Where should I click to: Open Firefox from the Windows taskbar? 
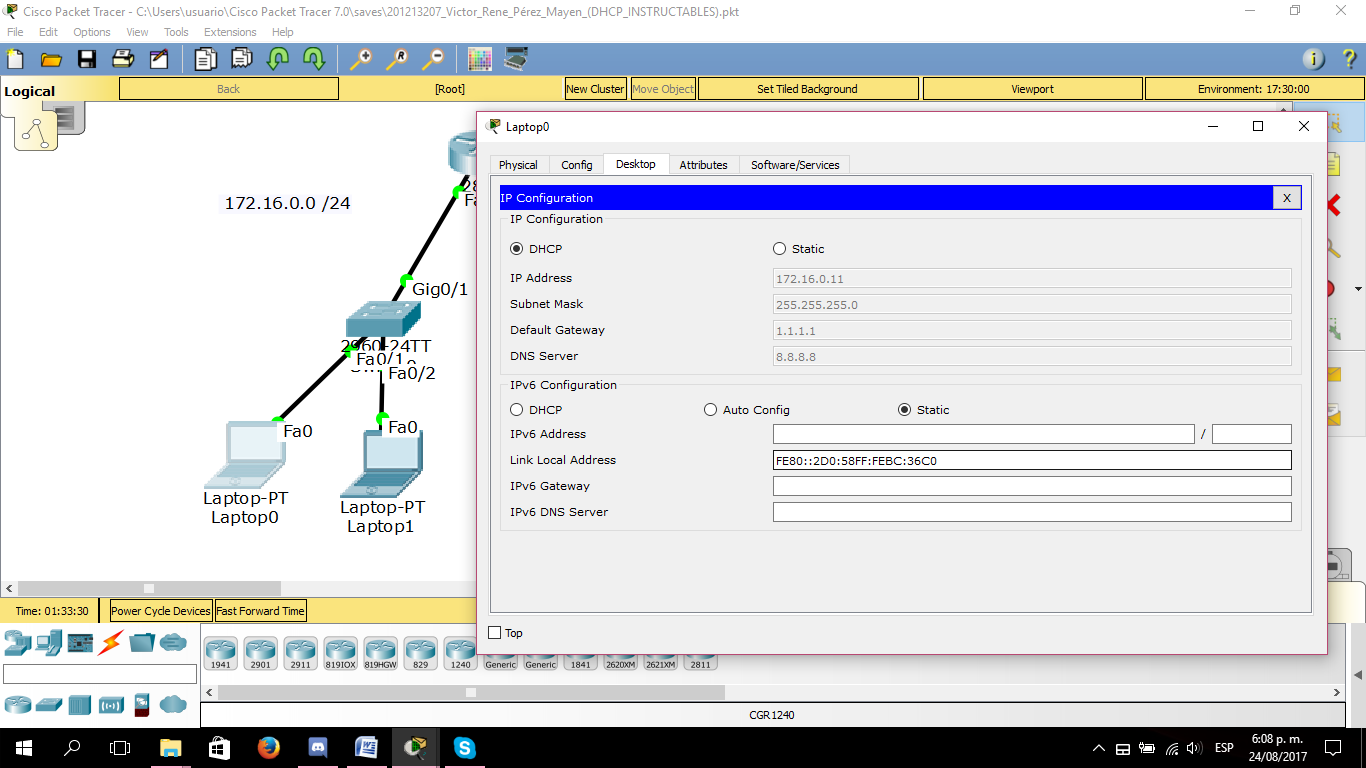[x=268, y=747]
